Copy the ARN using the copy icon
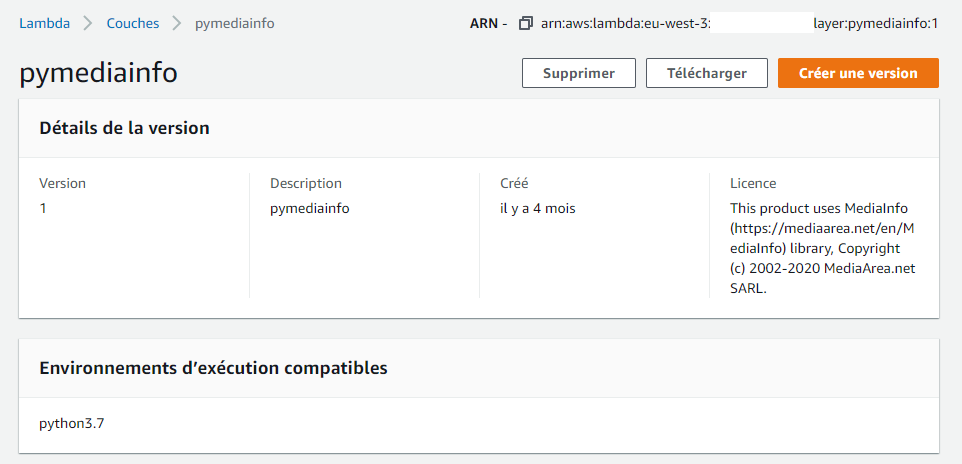Image resolution: width=962 pixels, height=464 pixels. [x=525, y=24]
